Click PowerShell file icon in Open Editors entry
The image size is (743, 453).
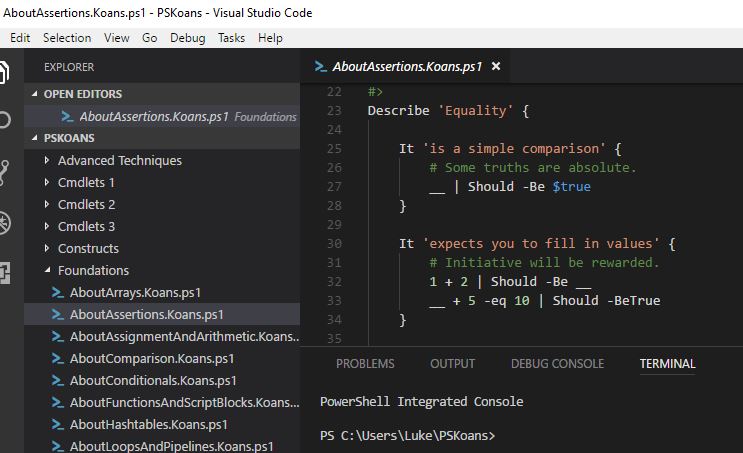pos(67,117)
